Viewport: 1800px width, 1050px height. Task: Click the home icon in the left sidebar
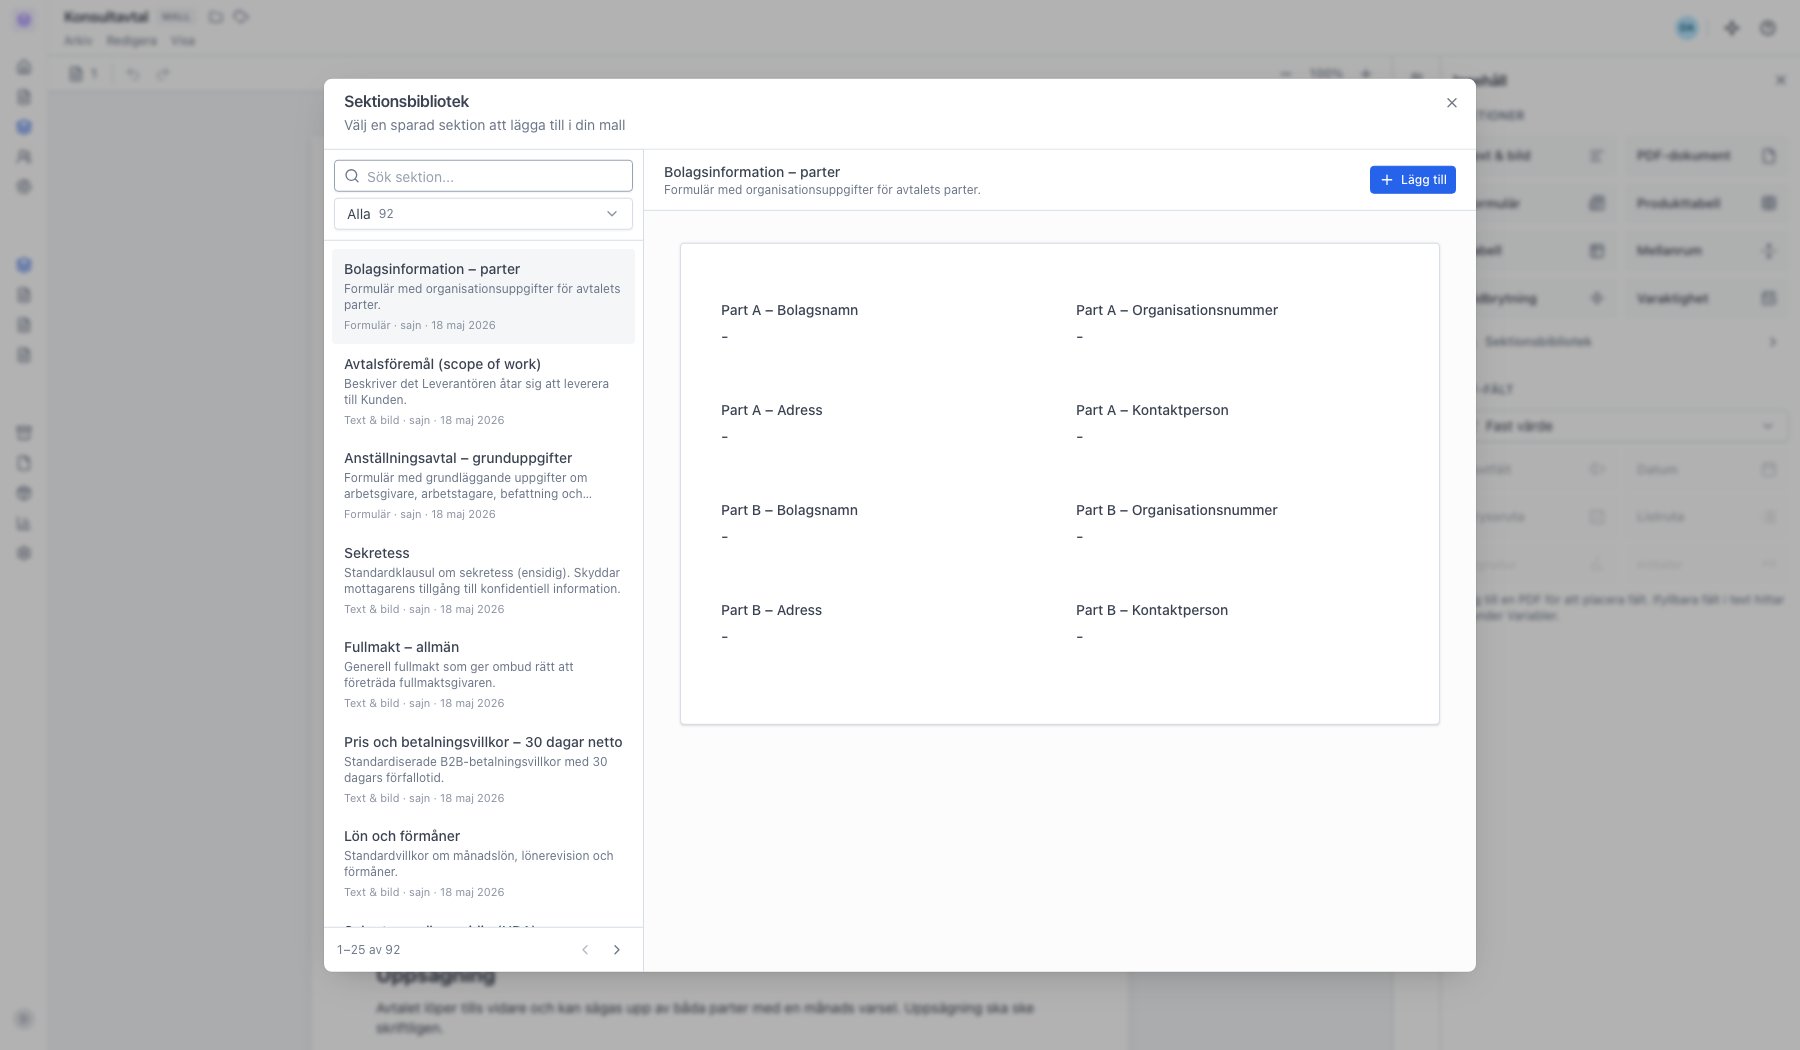[24, 67]
